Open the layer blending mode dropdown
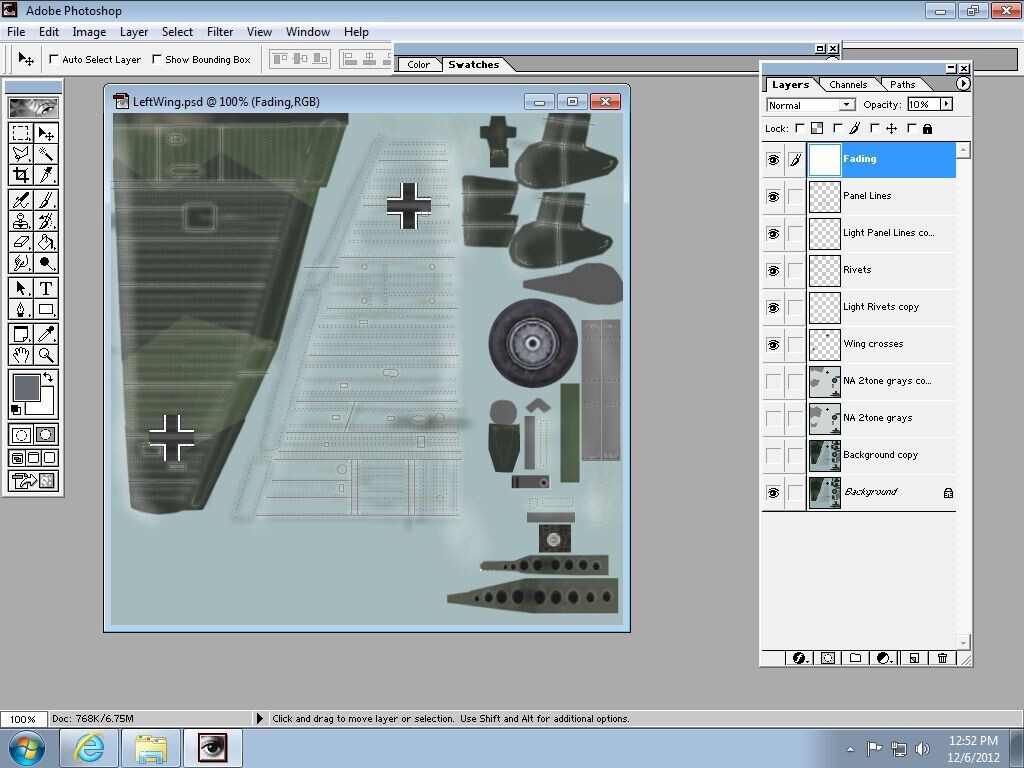This screenshot has height=768, width=1024. pyautogui.click(x=845, y=104)
